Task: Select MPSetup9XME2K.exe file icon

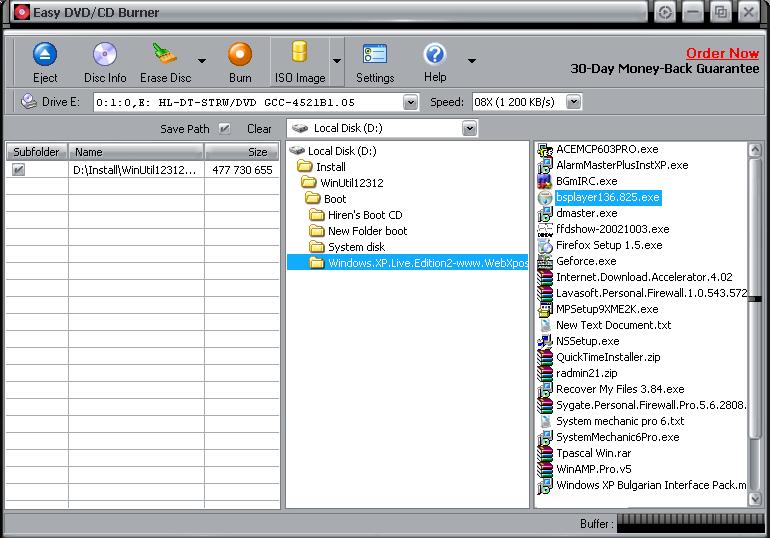Action: pos(545,309)
